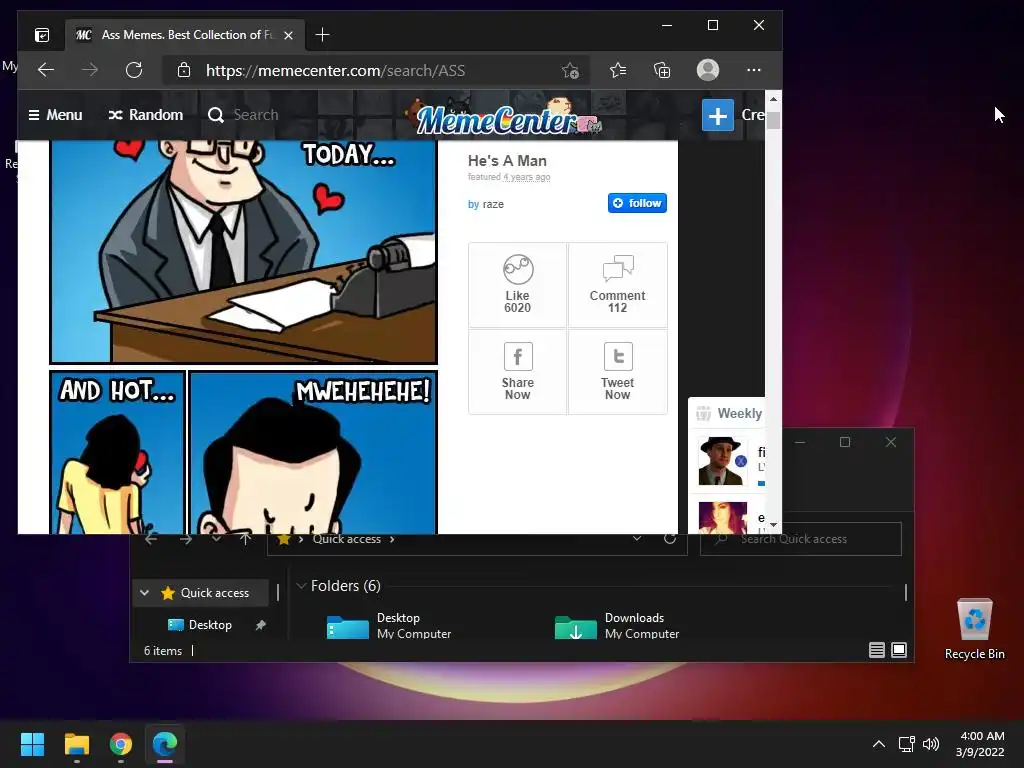
Task: Select Quick access in navigation pane
Action: point(214,593)
